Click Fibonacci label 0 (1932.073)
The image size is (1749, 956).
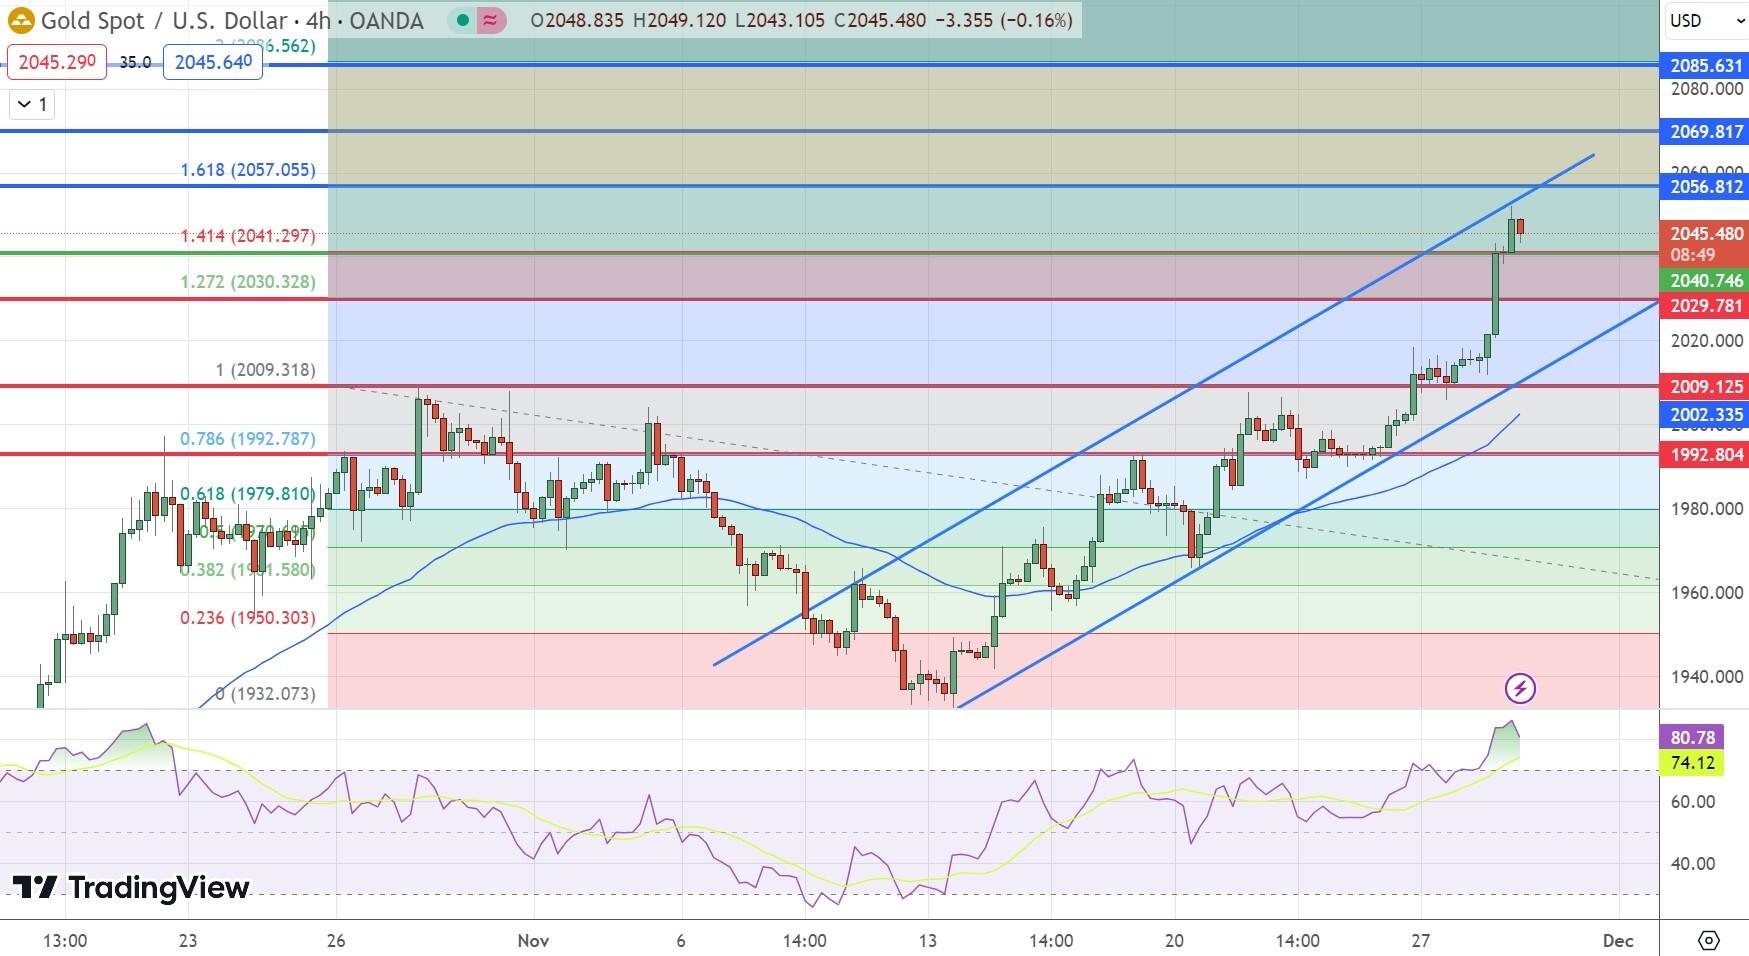click(x=265, y=694)
